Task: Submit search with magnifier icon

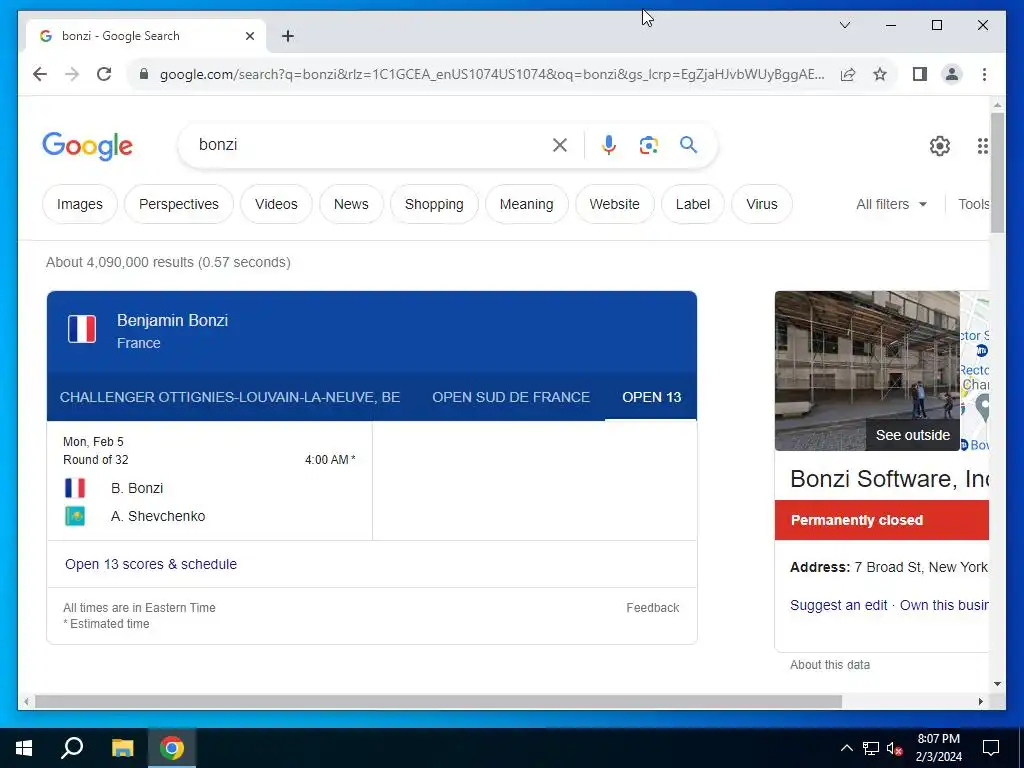Action: [x=688, y=144]
